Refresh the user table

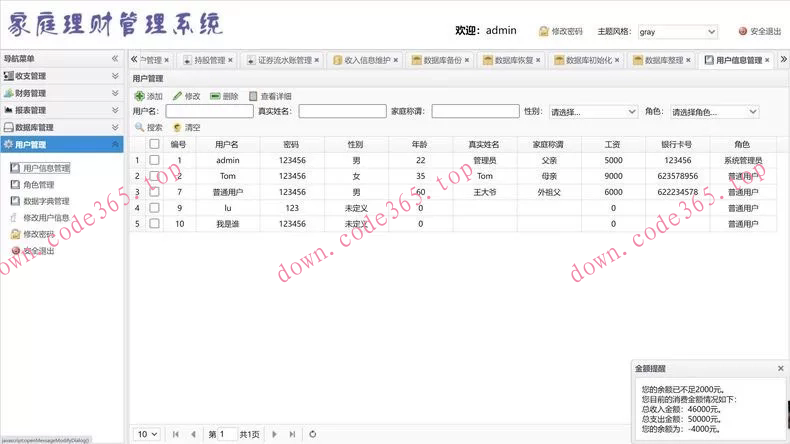point(313,434)
